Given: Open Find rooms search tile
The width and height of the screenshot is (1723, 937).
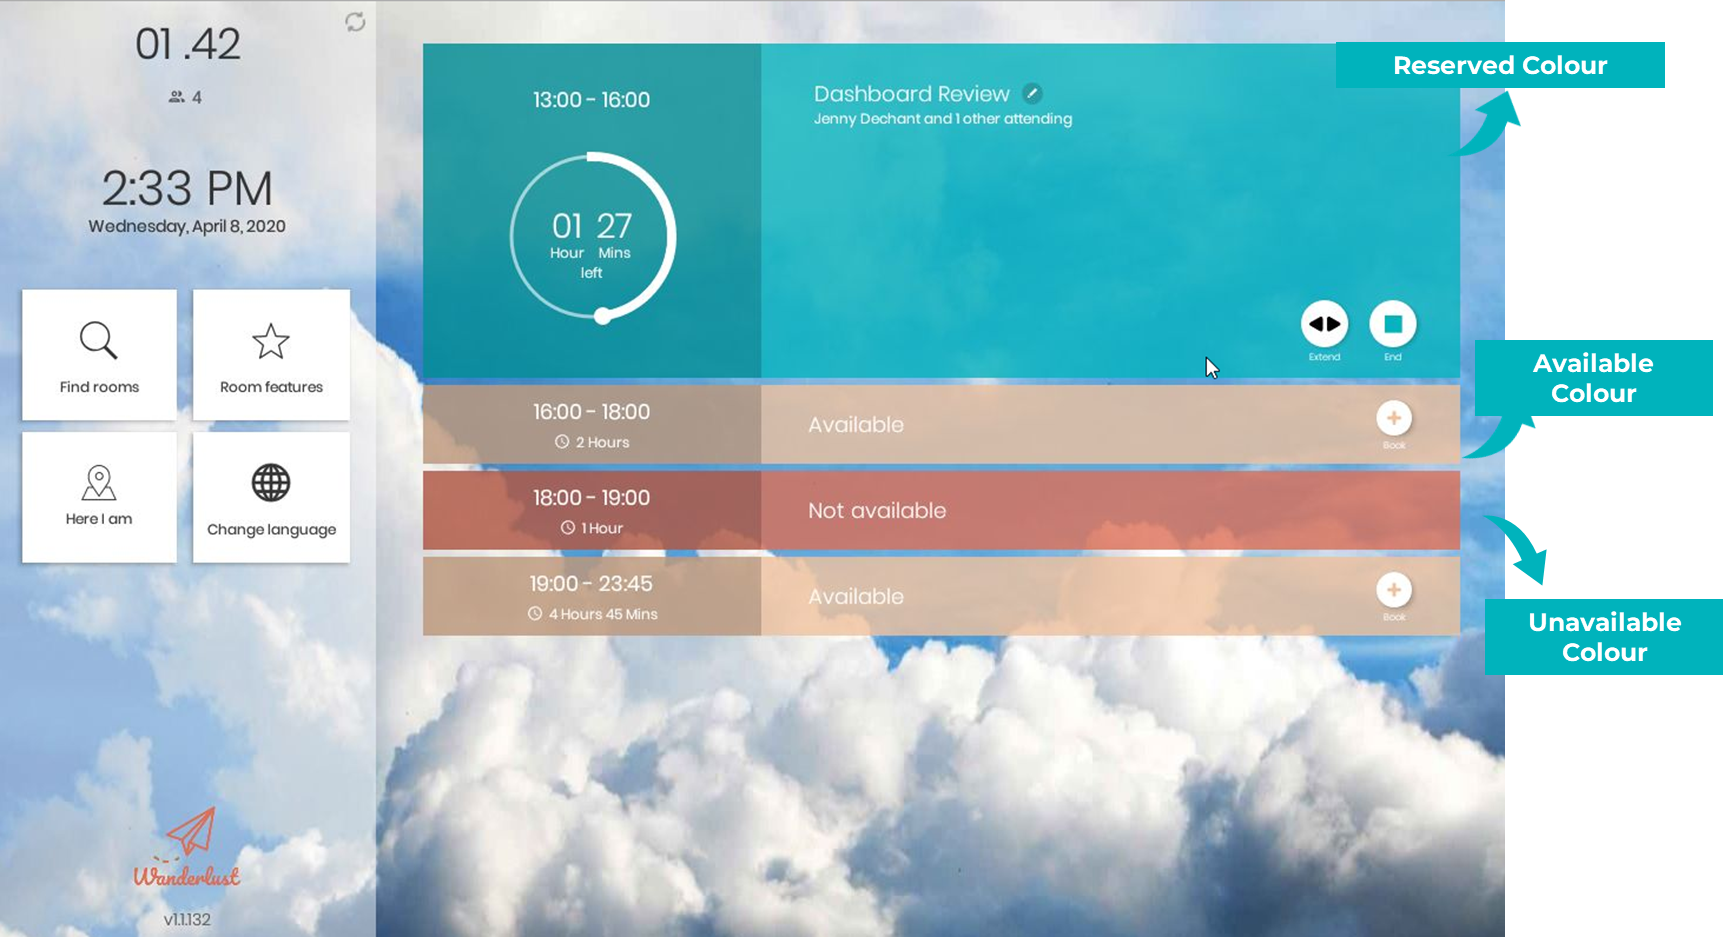Looking at the screenshot, I should [99, 355].
